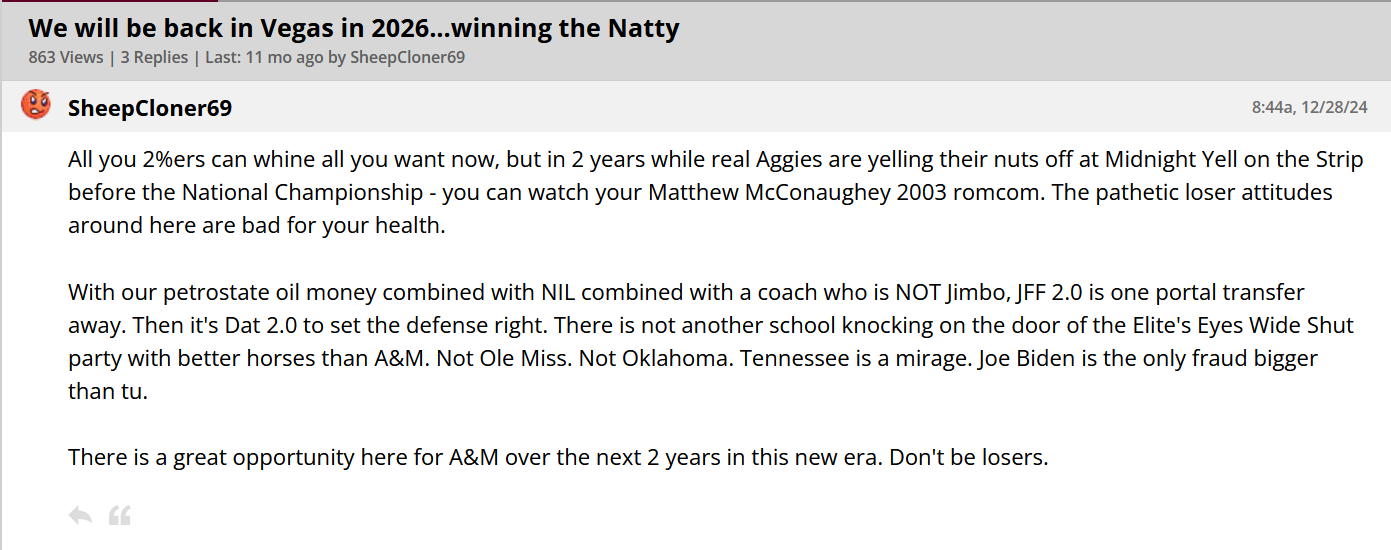Open the thread title 'We will be back in Vegas'
This screenshot has height=550, width=1391.
353,28
